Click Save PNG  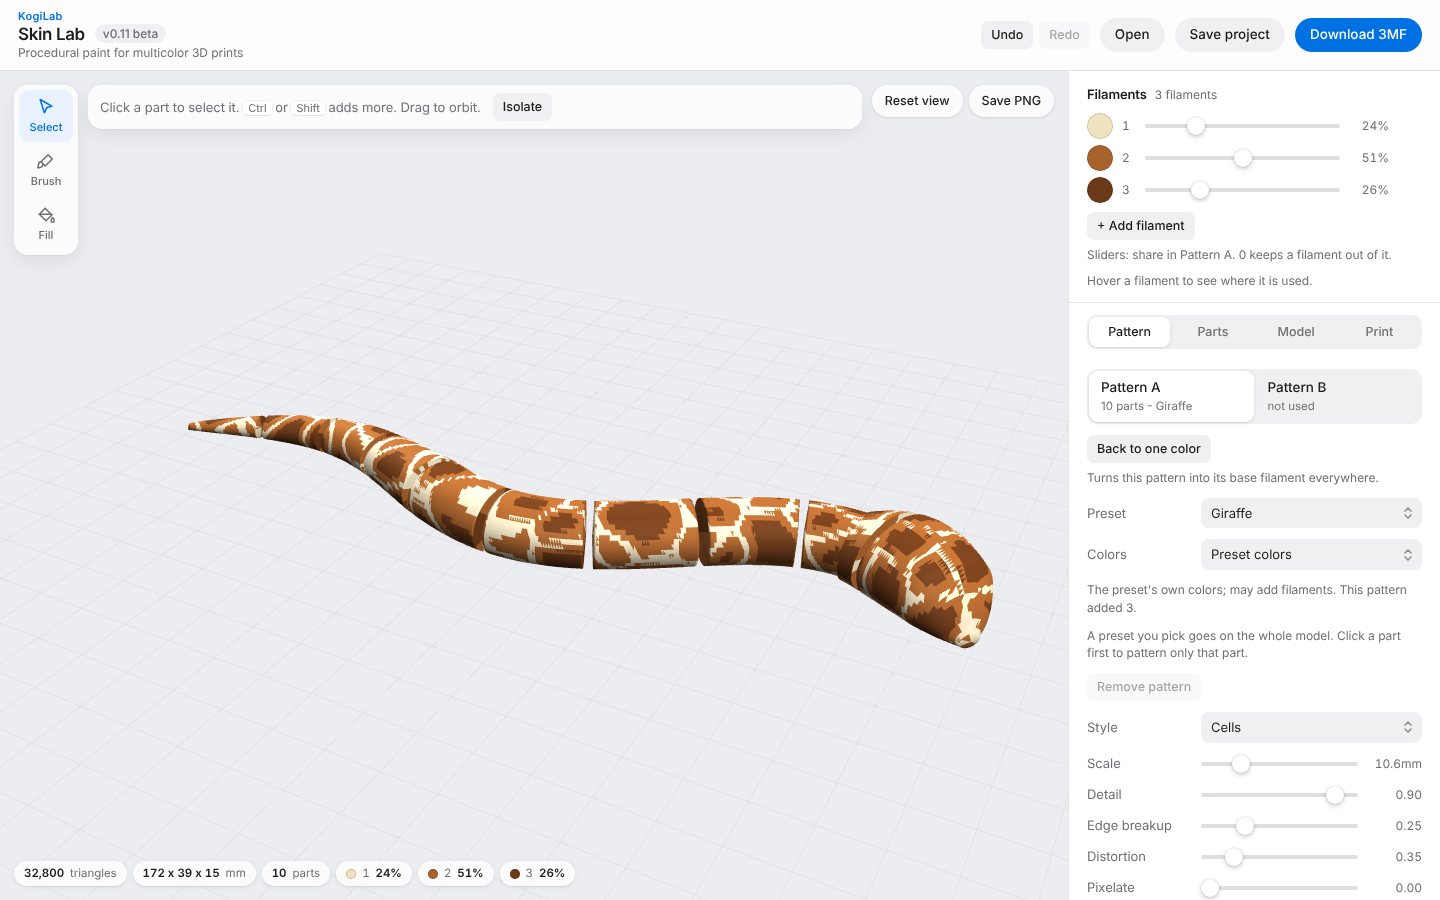(x=1011, y=101)
